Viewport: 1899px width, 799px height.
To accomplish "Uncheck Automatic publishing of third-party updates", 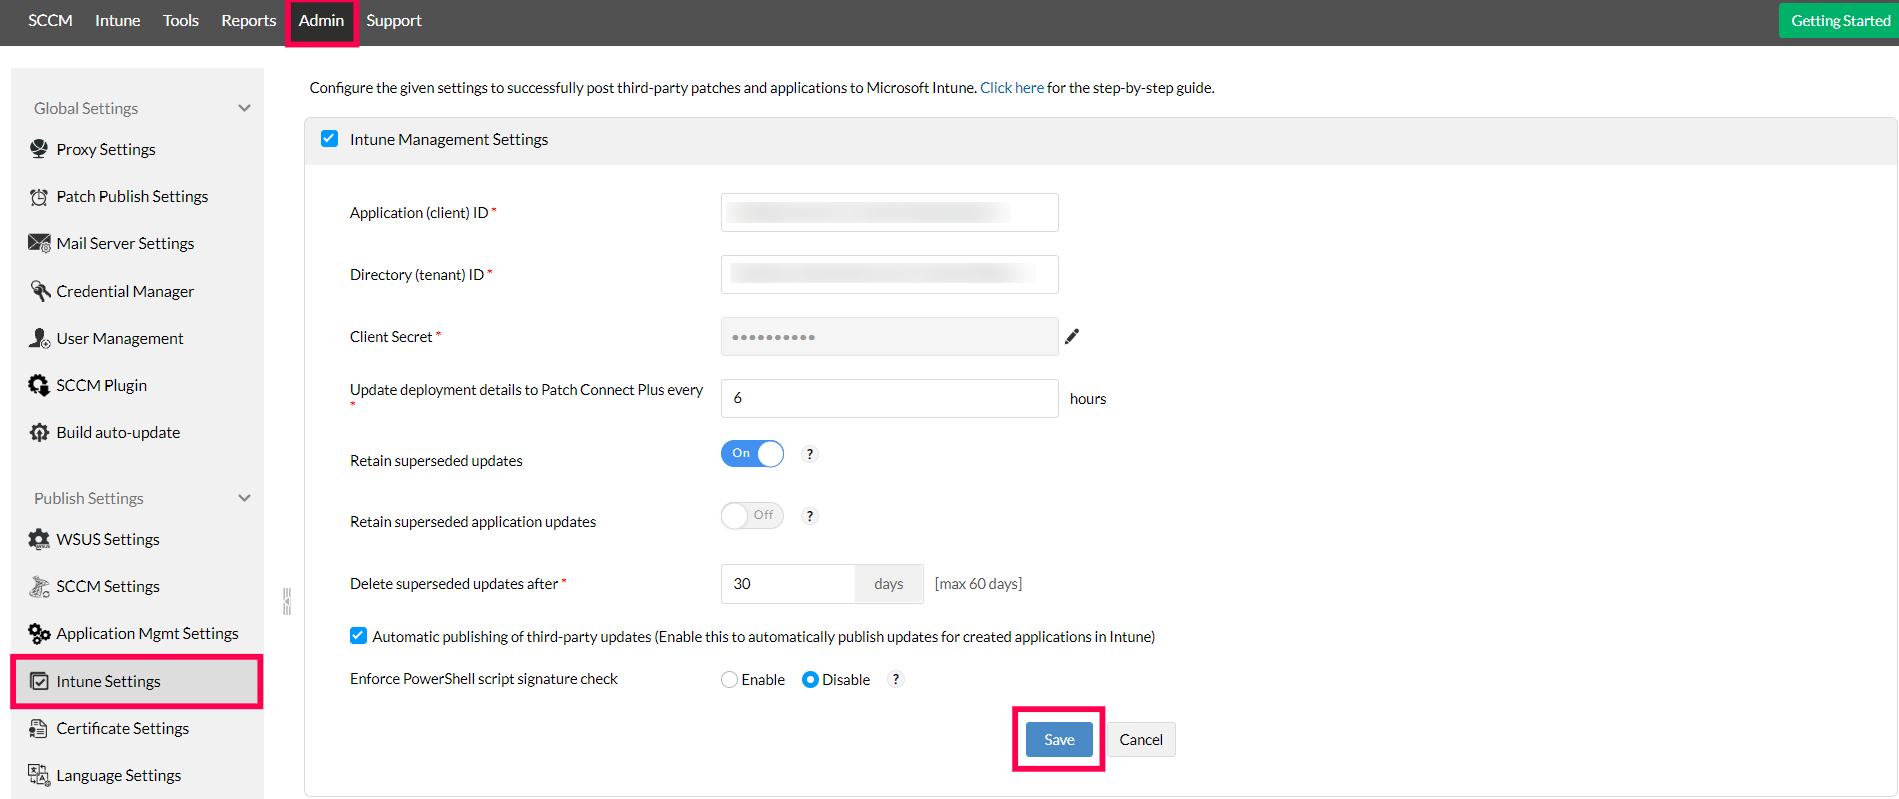I will 358,636.
